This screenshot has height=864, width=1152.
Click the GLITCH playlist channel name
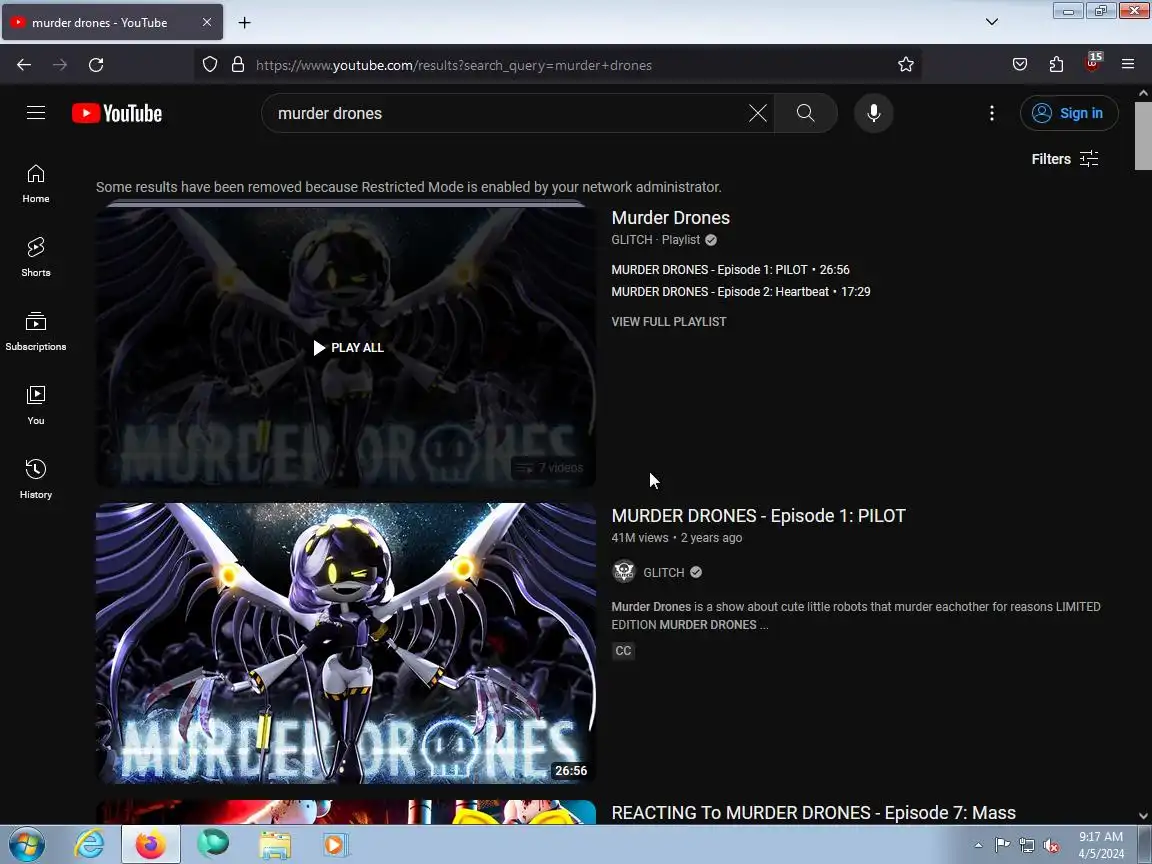pyautogui.click(x=632, y=240)
